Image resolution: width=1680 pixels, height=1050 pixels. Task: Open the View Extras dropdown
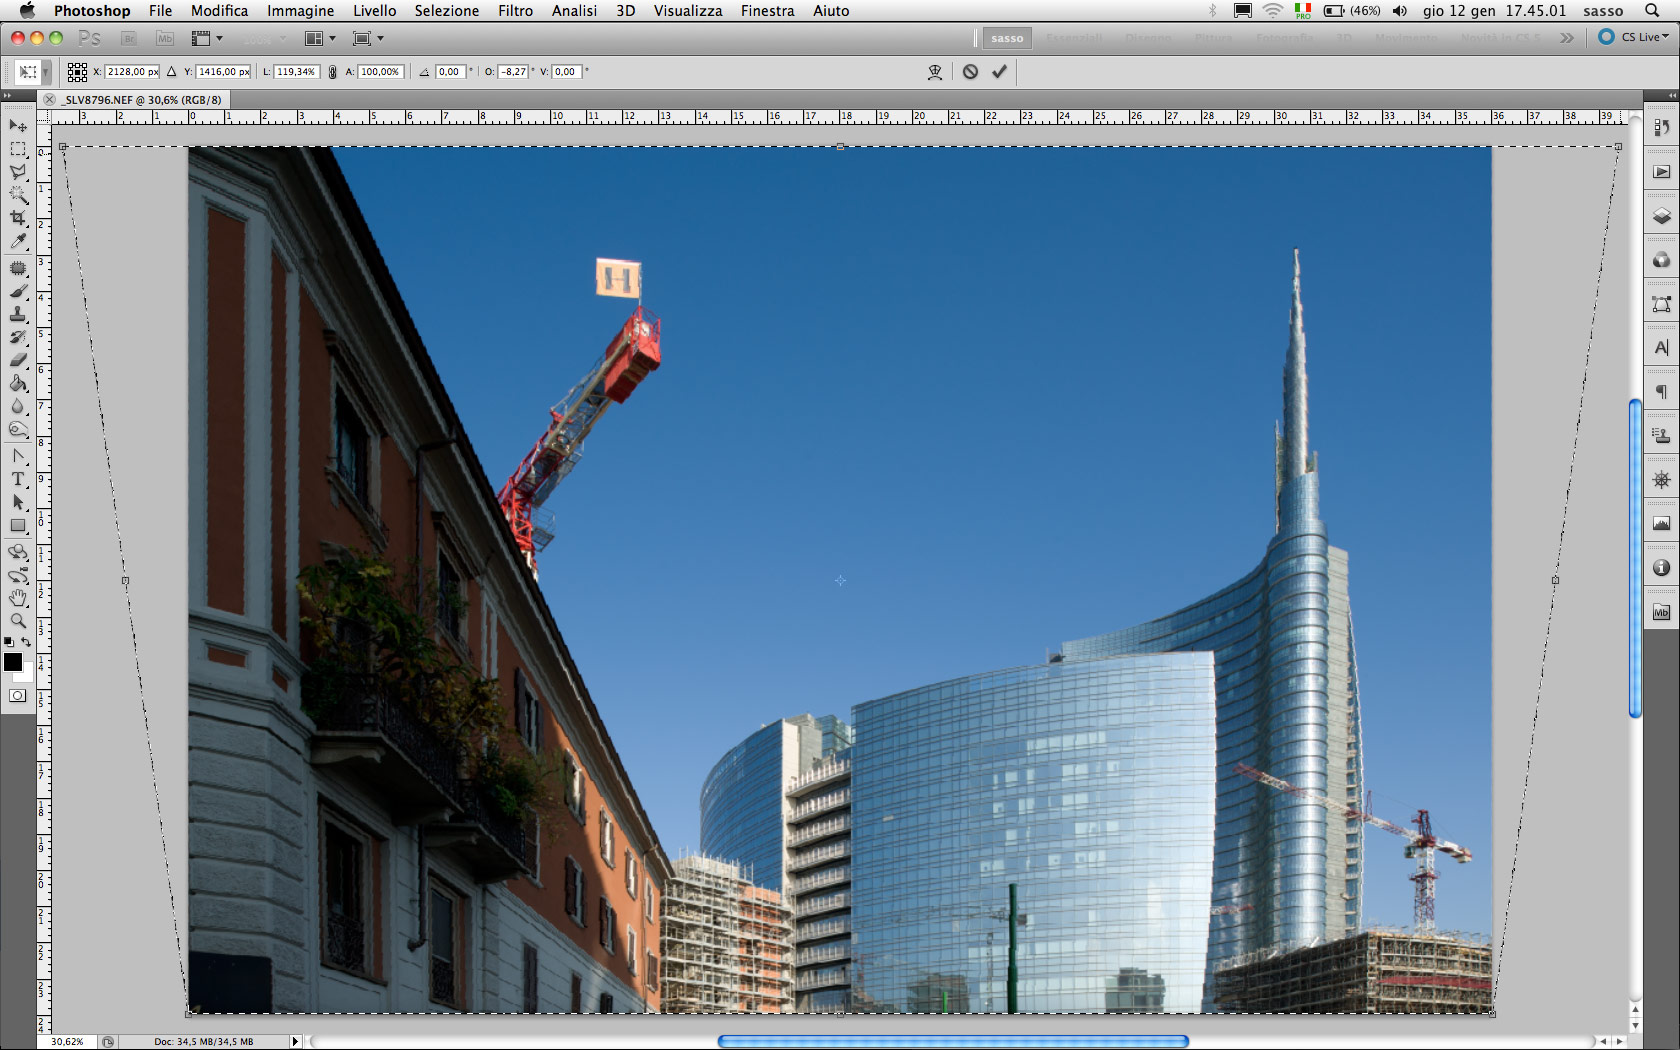pyautogui.click(x=207, y=38)
